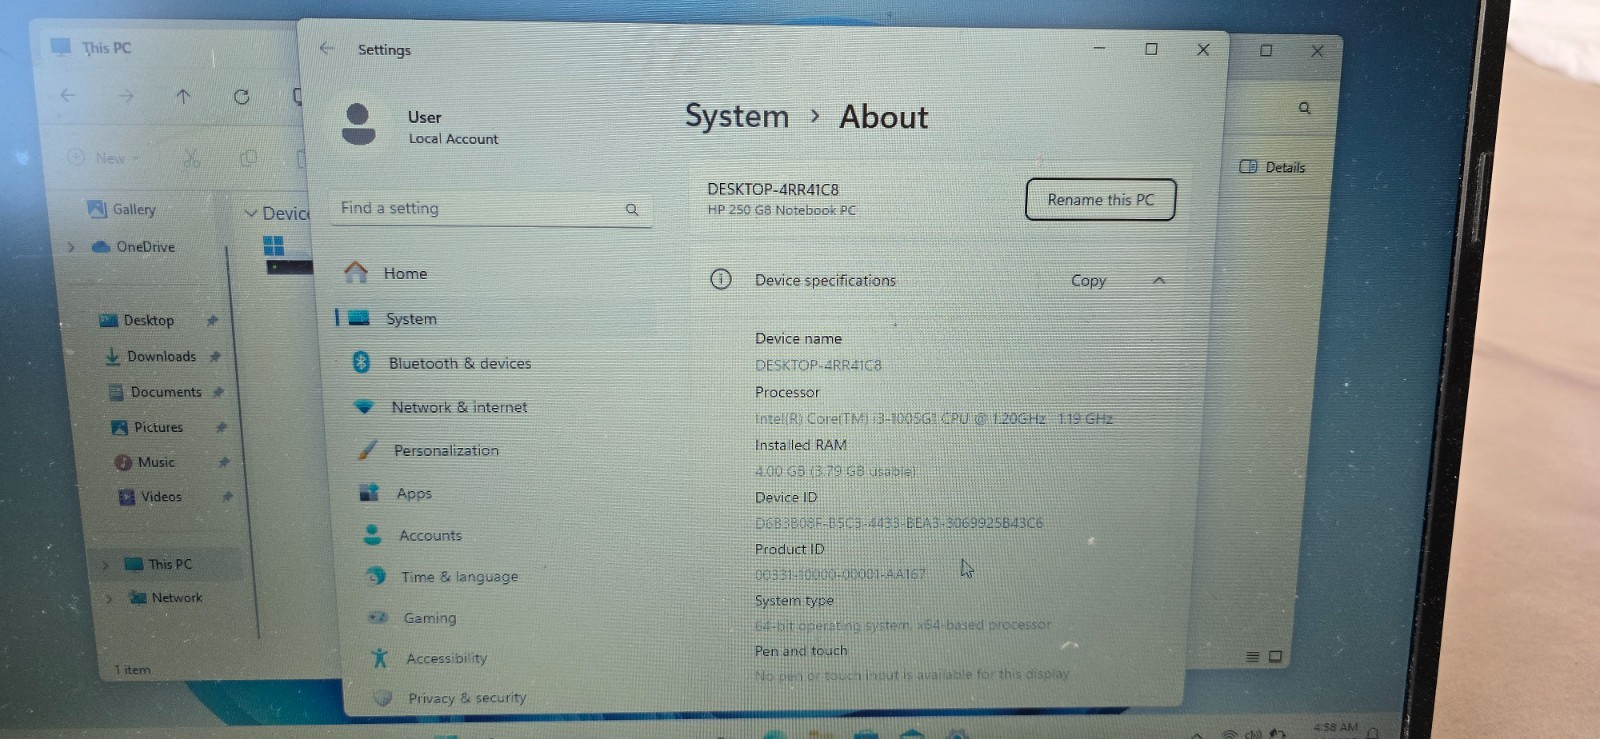This screenshot has height=739, width=1600.
Task: Unpin Desktop using its pin icon
Action: (x=212, y=321)
